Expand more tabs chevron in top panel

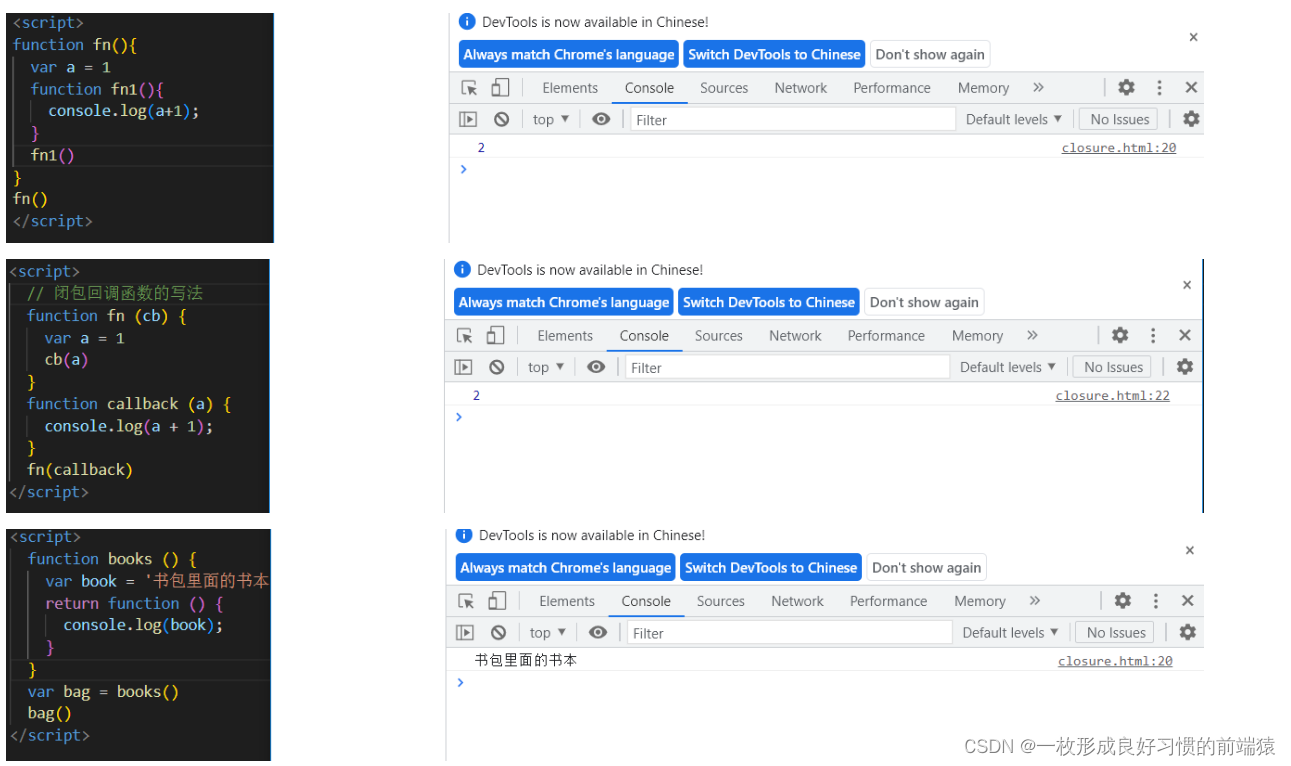1038,88
